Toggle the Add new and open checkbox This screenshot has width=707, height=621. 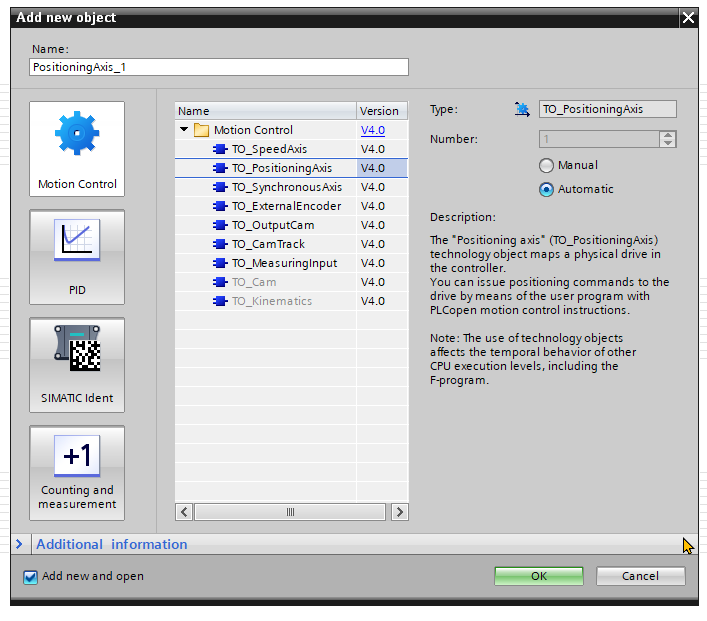click(30, 577)
